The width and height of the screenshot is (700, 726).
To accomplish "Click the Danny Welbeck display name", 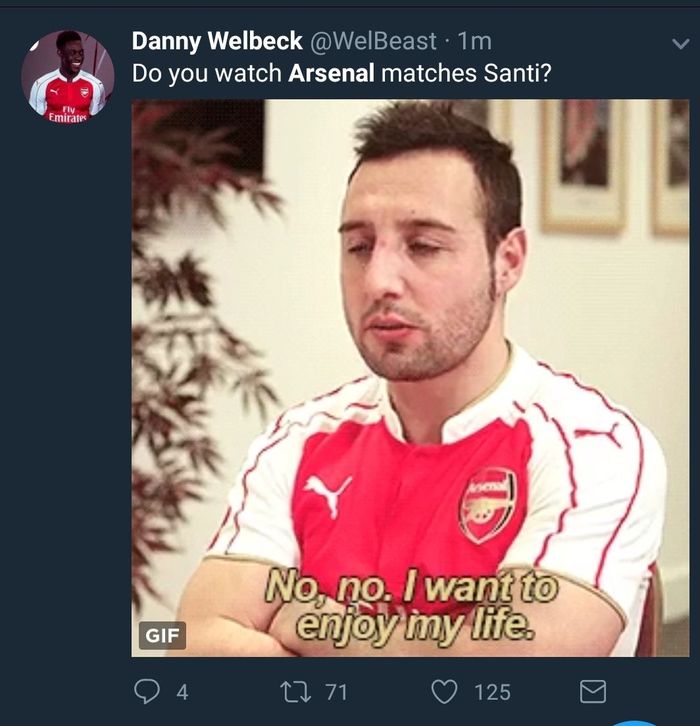I will [x=217, y=41].
